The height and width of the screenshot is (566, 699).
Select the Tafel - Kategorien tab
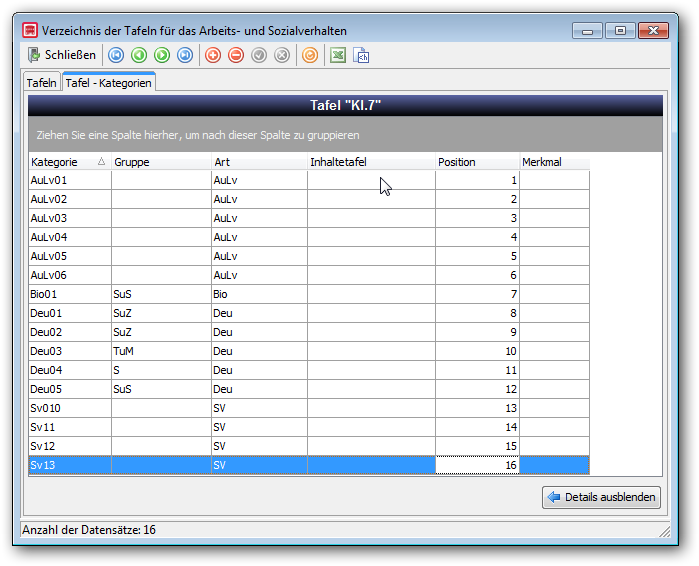pyautogui.click(x=109, y=82)
